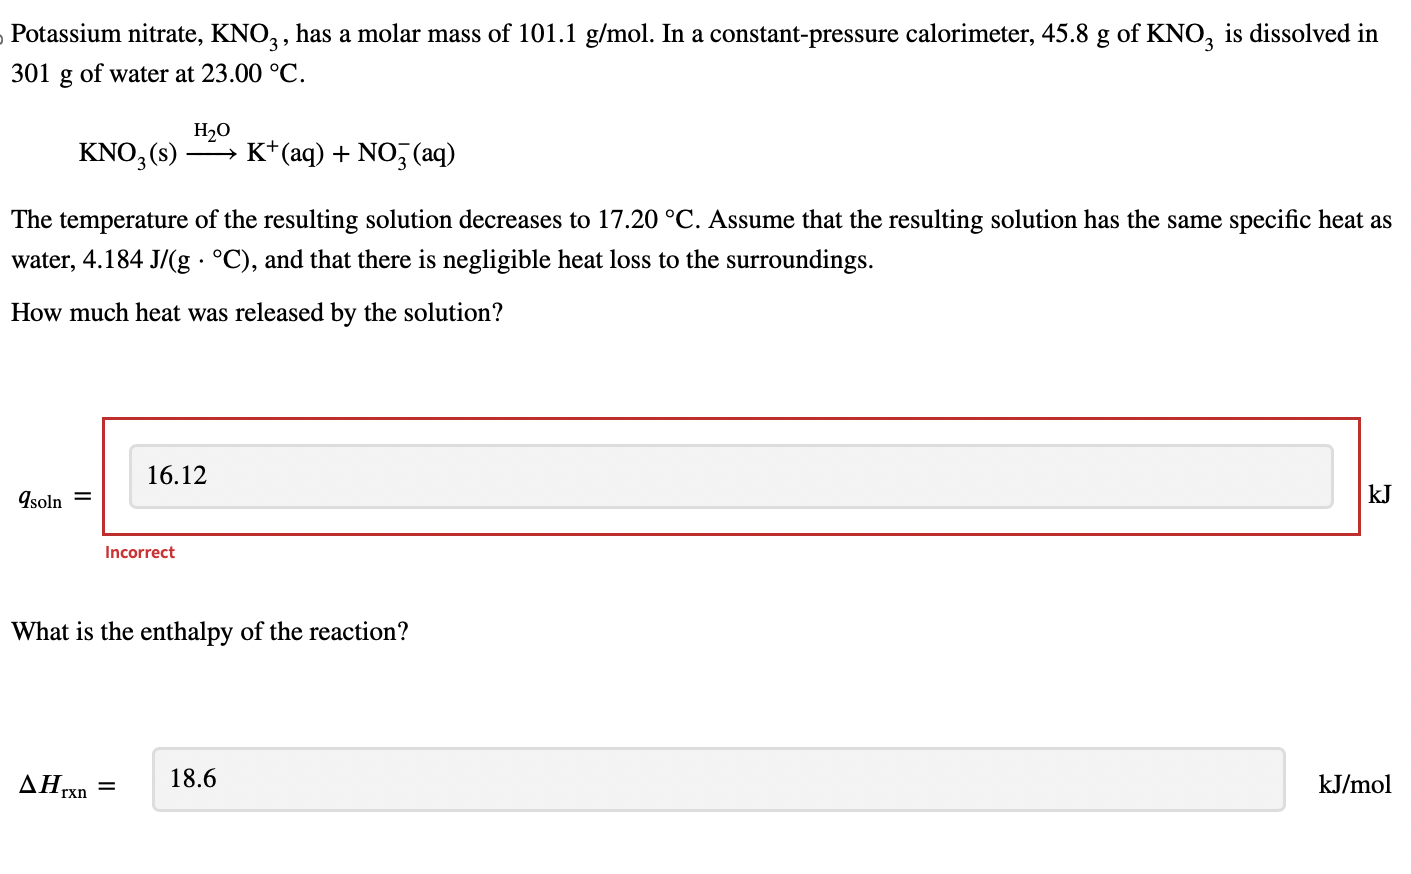Click the H2O annotation above the reaction arrow
Image resolution: width=1411 pixels, height=874 pixels.
point(212,128)
